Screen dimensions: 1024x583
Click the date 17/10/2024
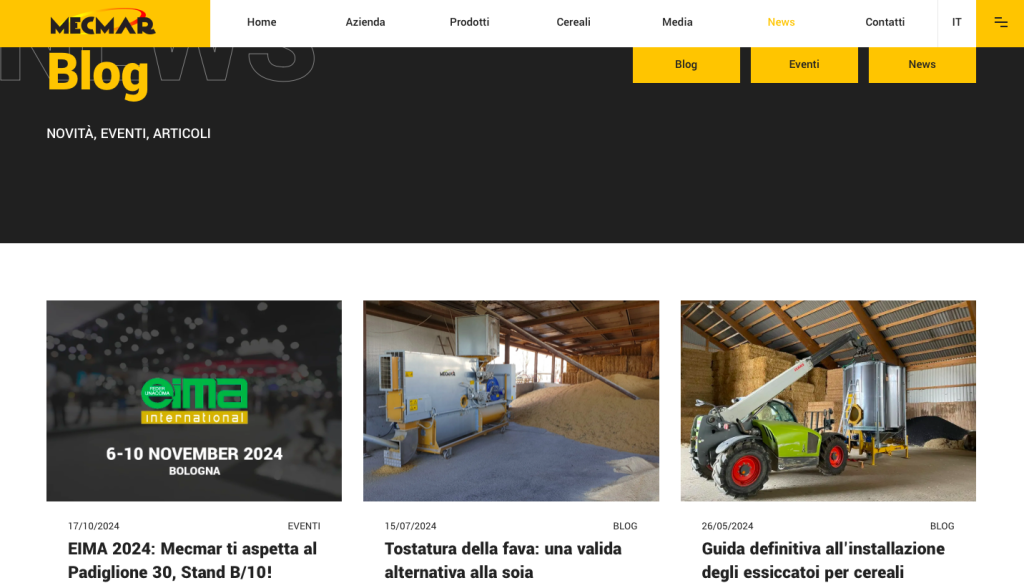(93, 526)
